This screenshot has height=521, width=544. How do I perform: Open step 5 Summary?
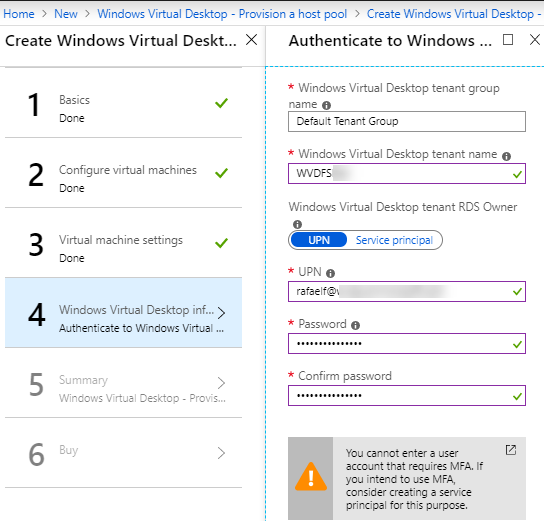point(124,383)
